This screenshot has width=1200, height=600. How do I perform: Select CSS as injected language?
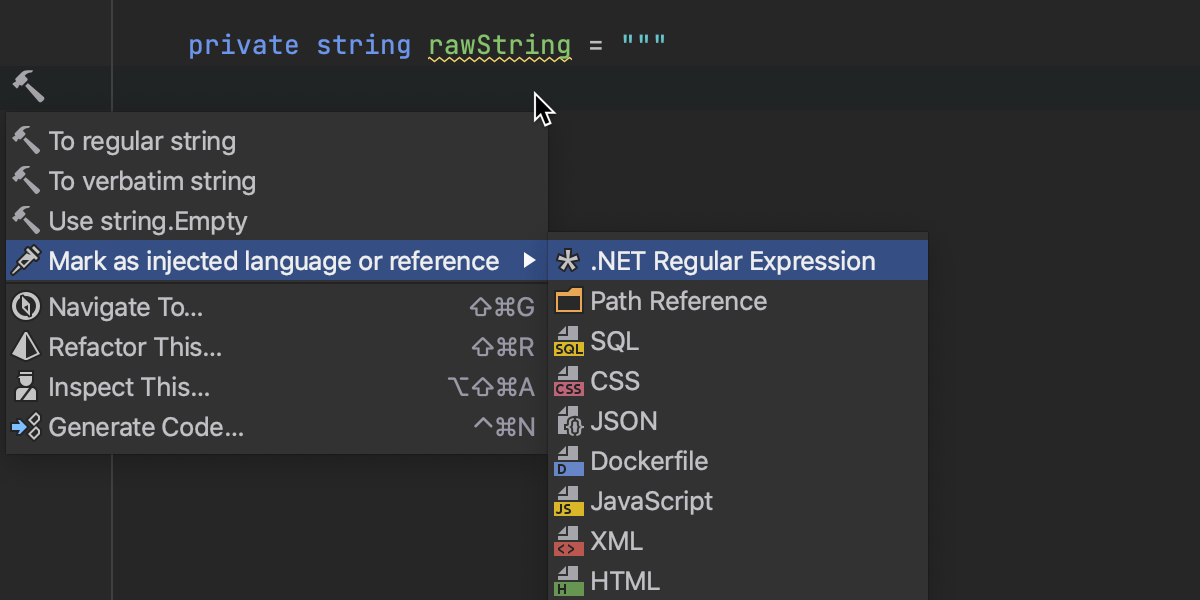(614, 381)
